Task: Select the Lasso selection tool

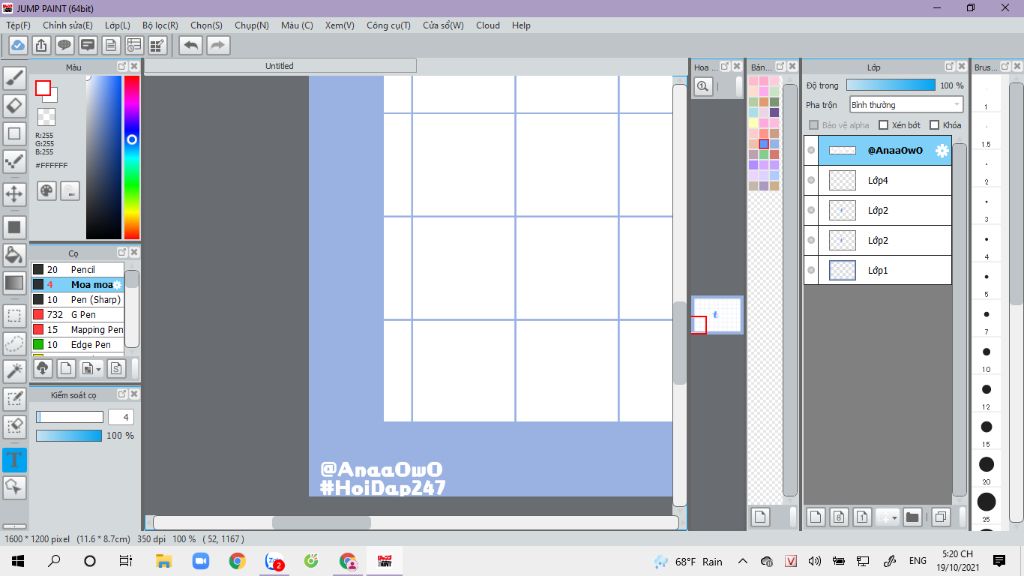Action: tap(14, 344)
